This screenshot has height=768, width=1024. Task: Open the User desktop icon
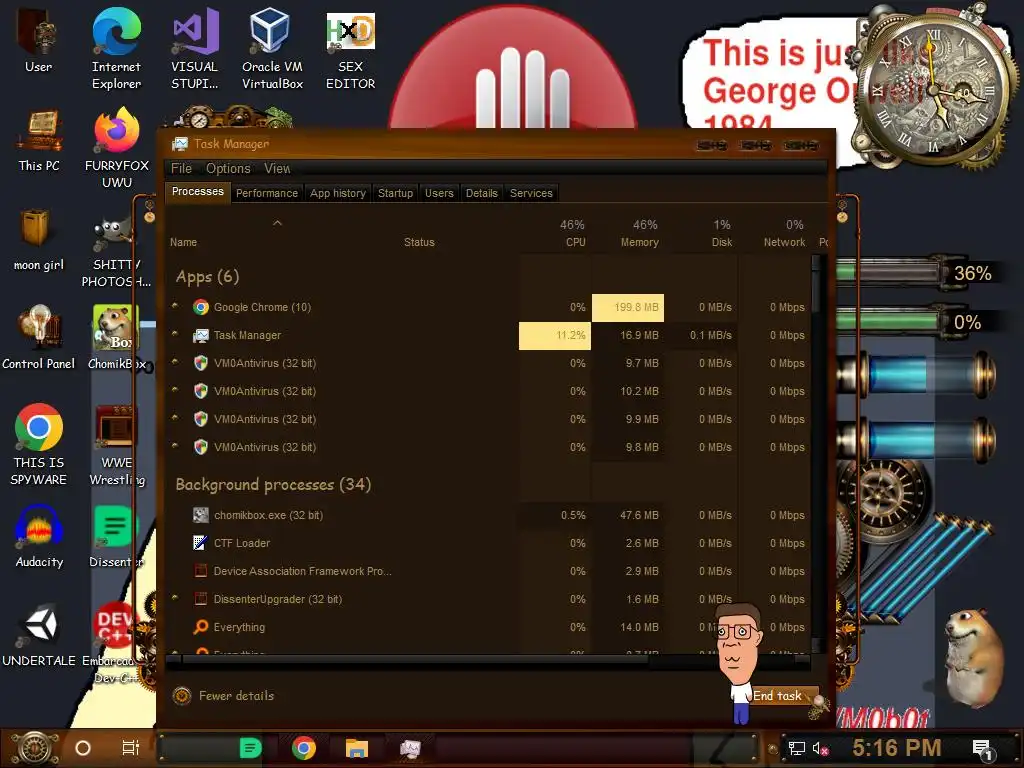tap(38, 40)
